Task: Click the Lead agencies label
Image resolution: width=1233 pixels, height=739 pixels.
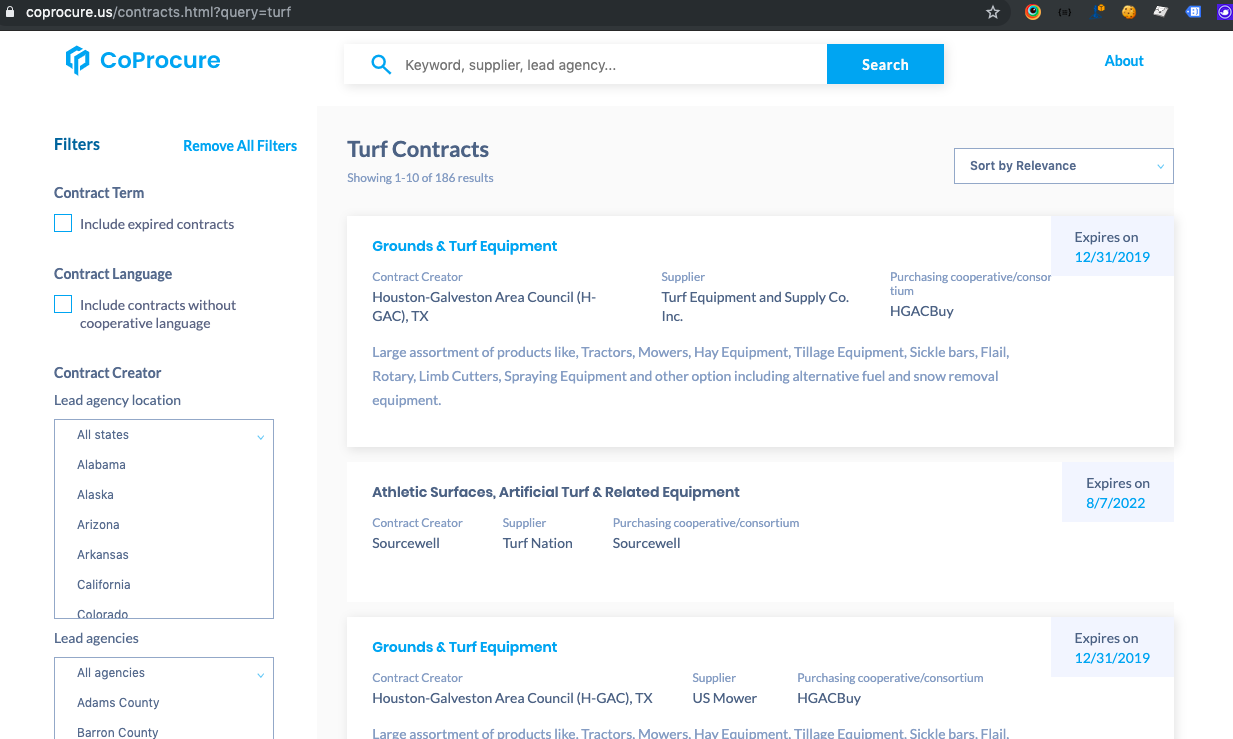Action: click(x=96, y=638)
